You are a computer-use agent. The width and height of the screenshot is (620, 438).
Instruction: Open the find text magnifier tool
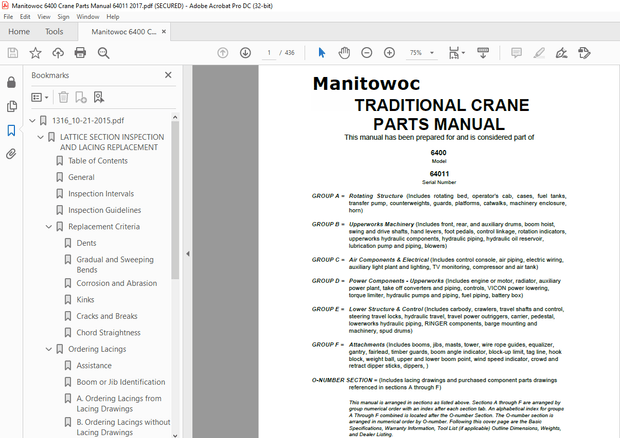pos(103,53)
